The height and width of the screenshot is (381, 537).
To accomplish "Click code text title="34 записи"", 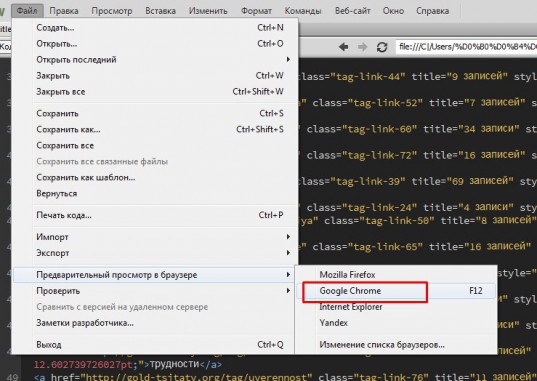I will pyautogui.click(x=471, y=129).
